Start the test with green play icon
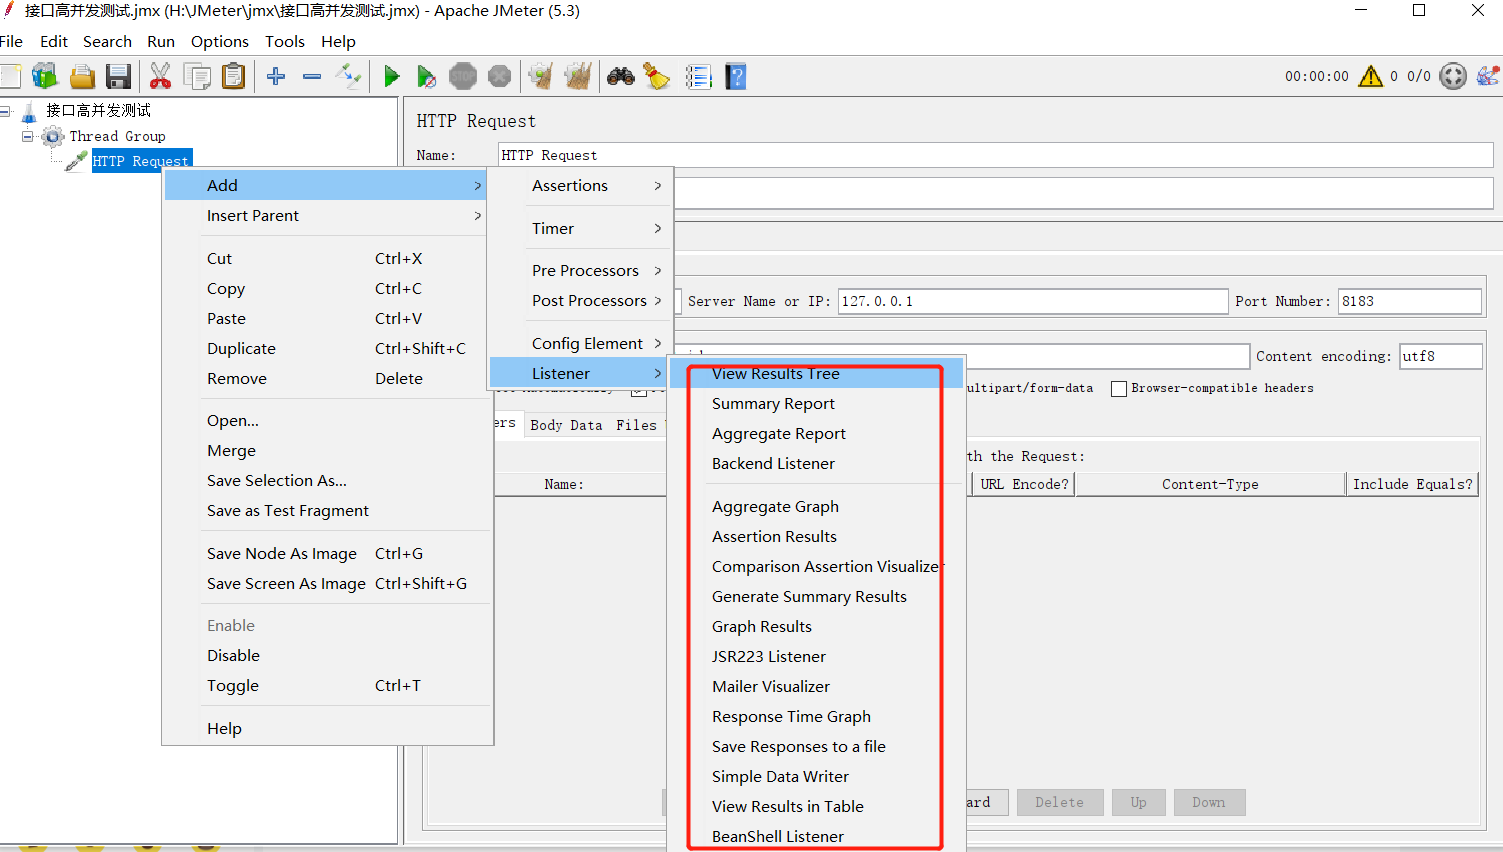This screenshot has width=1503, height=852. click(x=391, y=76)
